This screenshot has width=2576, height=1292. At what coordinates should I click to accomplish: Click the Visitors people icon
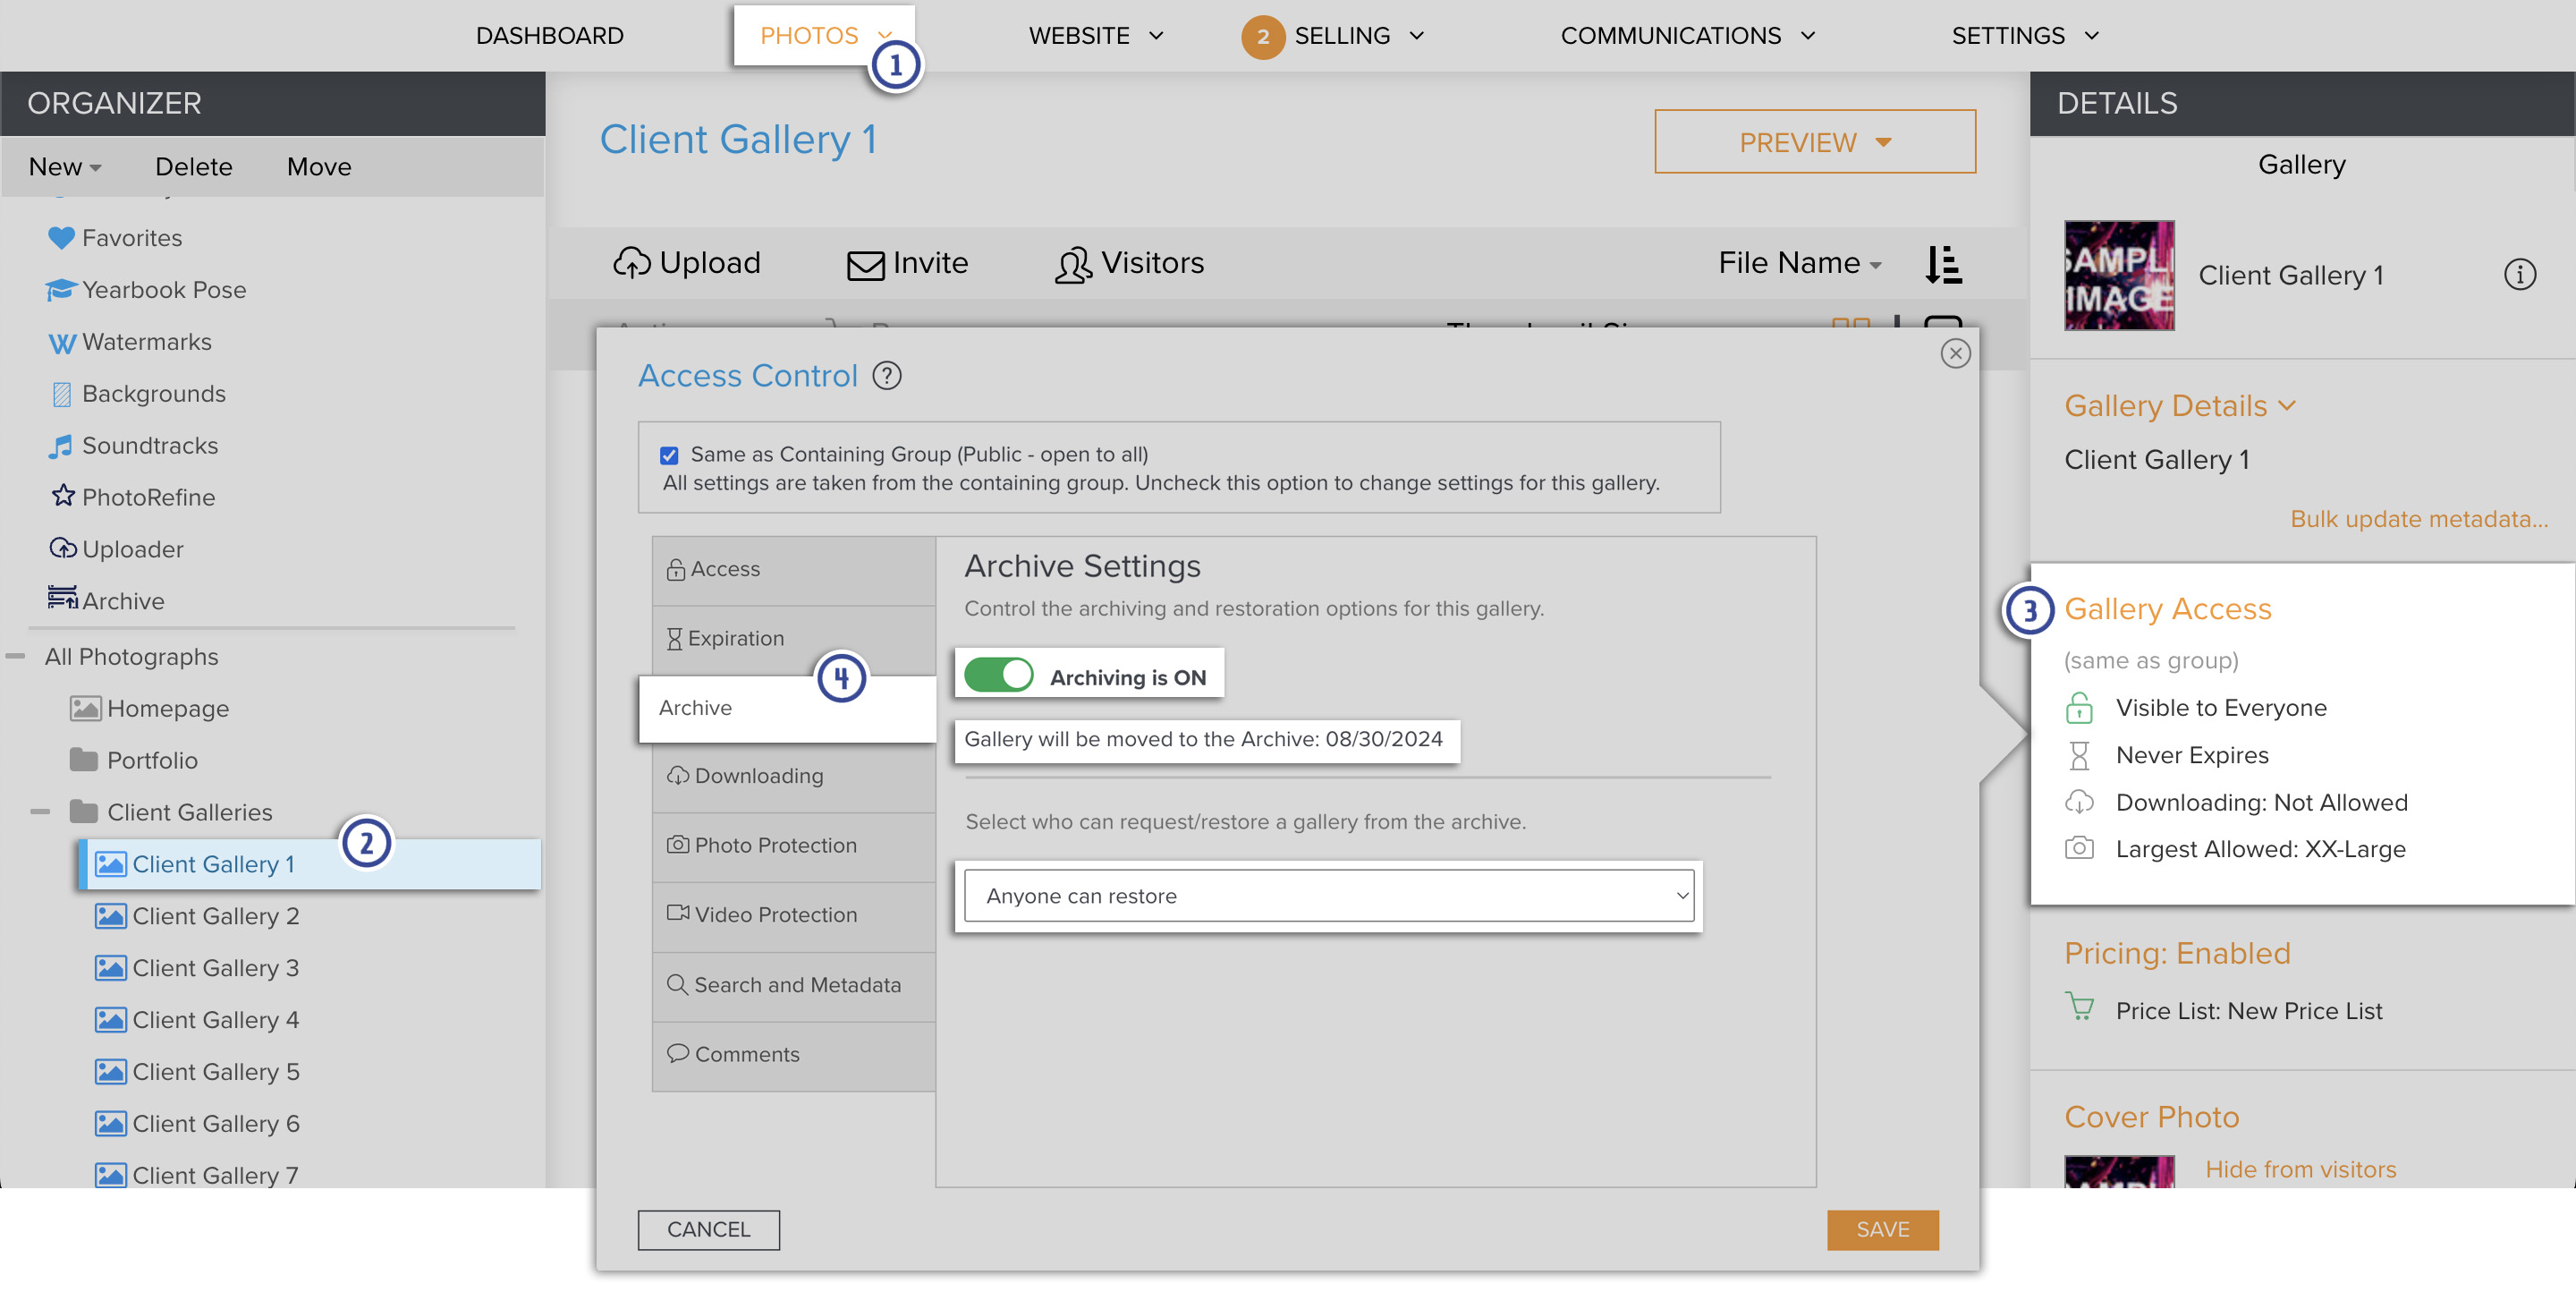click(1074, 264)
